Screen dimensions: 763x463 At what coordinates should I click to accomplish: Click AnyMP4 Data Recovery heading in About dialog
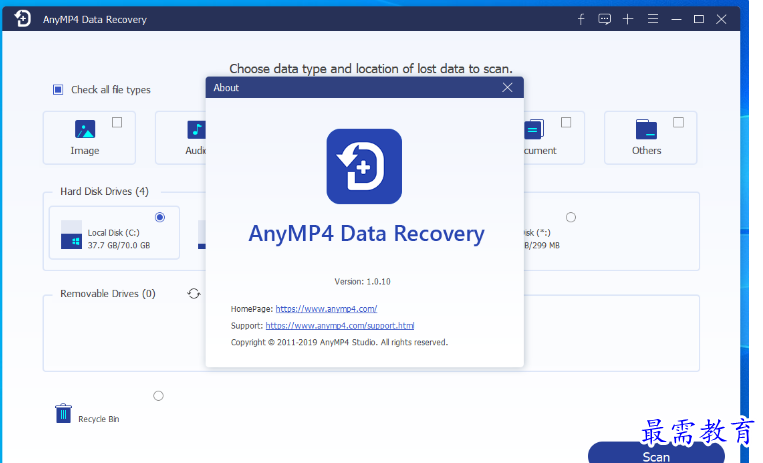(x=366, y=234)
